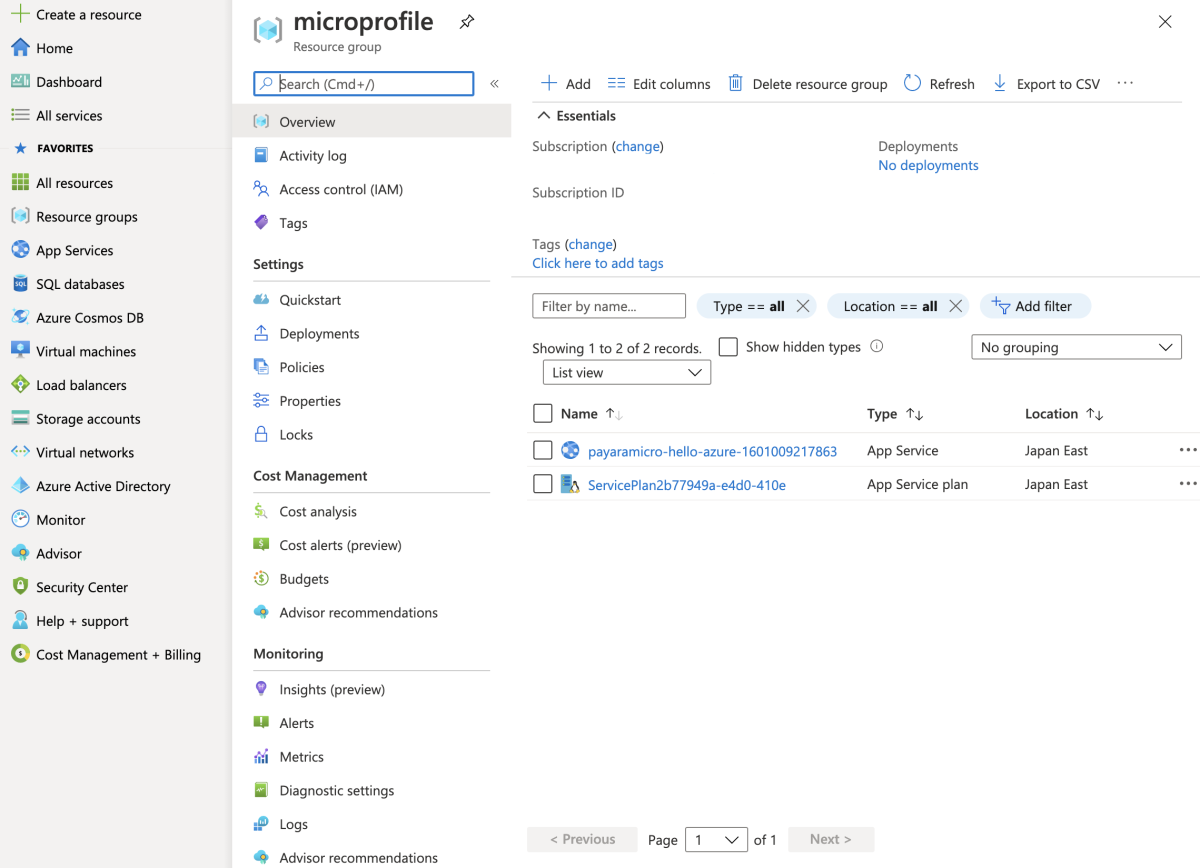The height and width of the screenshot is (868, 1200).
Task: Open the Virtual machines monitor icon
Action: (20, 351)
